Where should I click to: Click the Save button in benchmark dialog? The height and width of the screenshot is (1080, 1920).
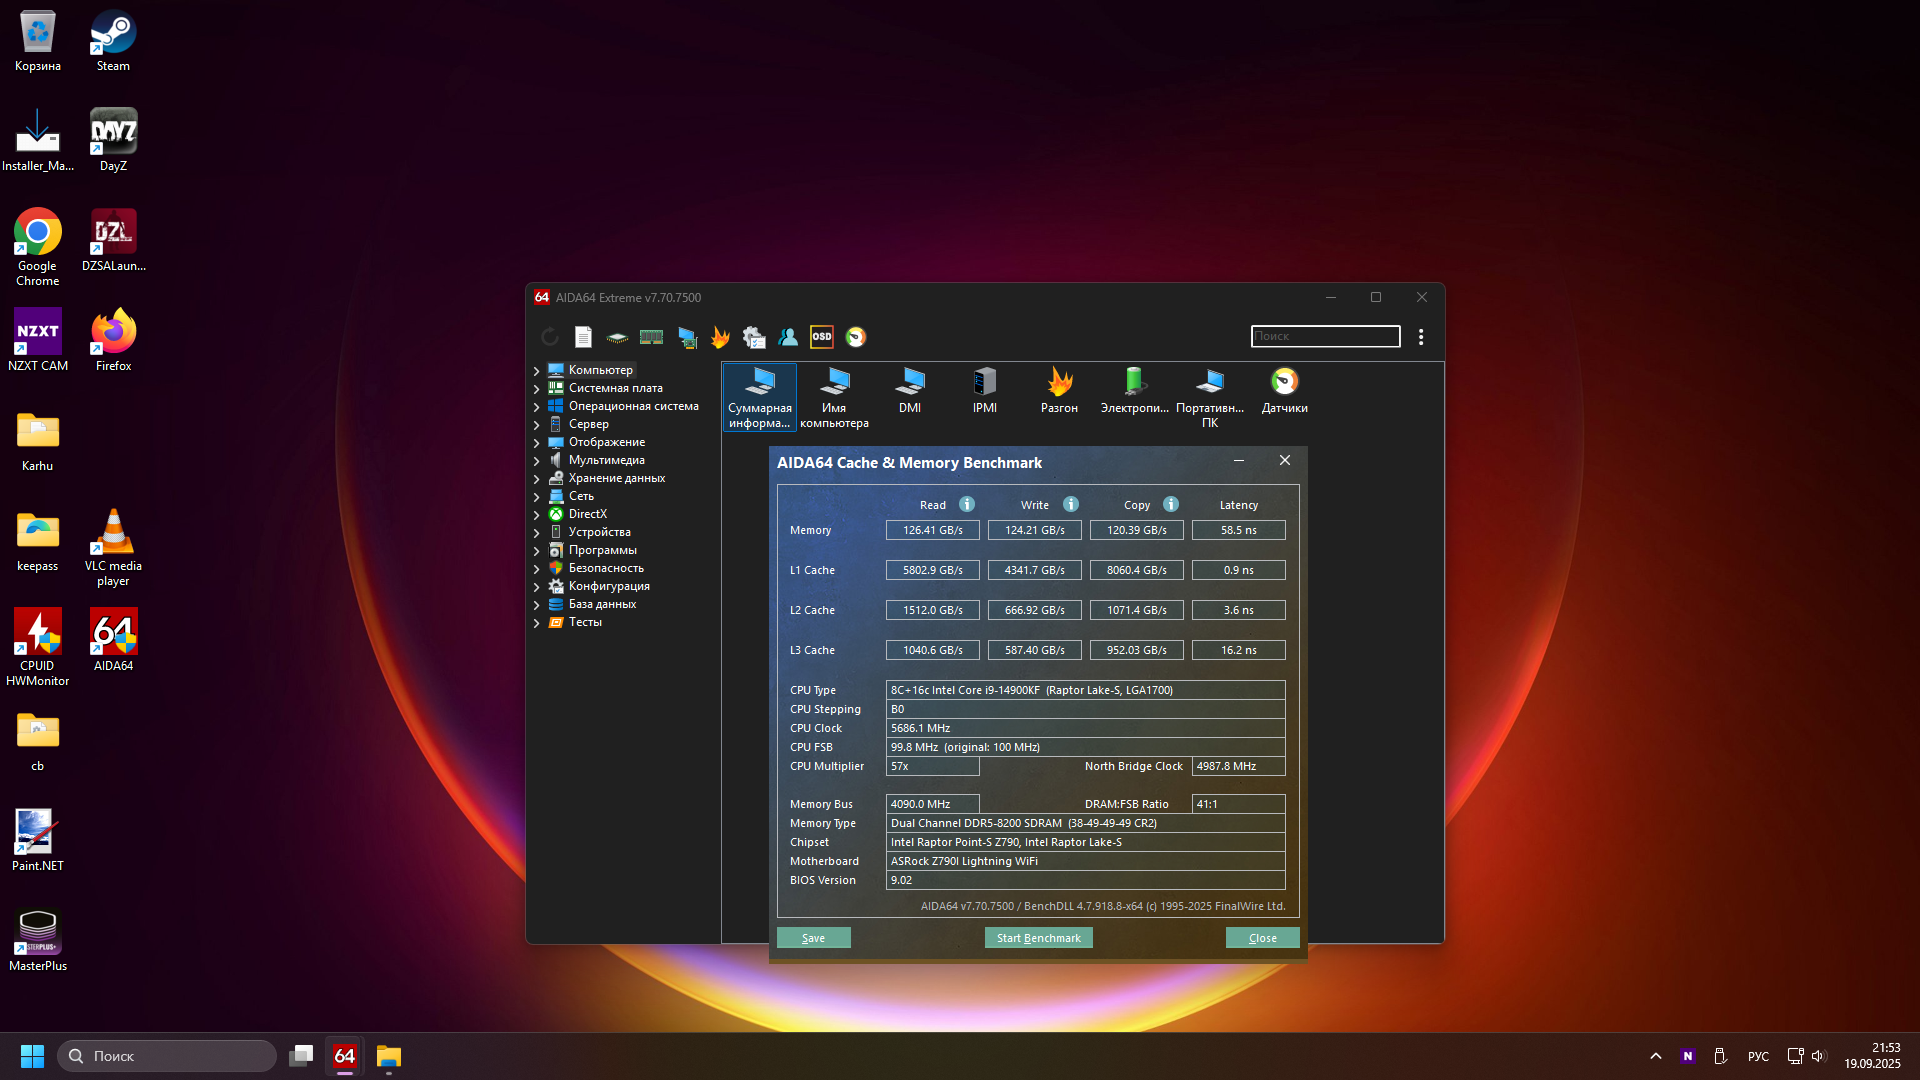[813, 938]
